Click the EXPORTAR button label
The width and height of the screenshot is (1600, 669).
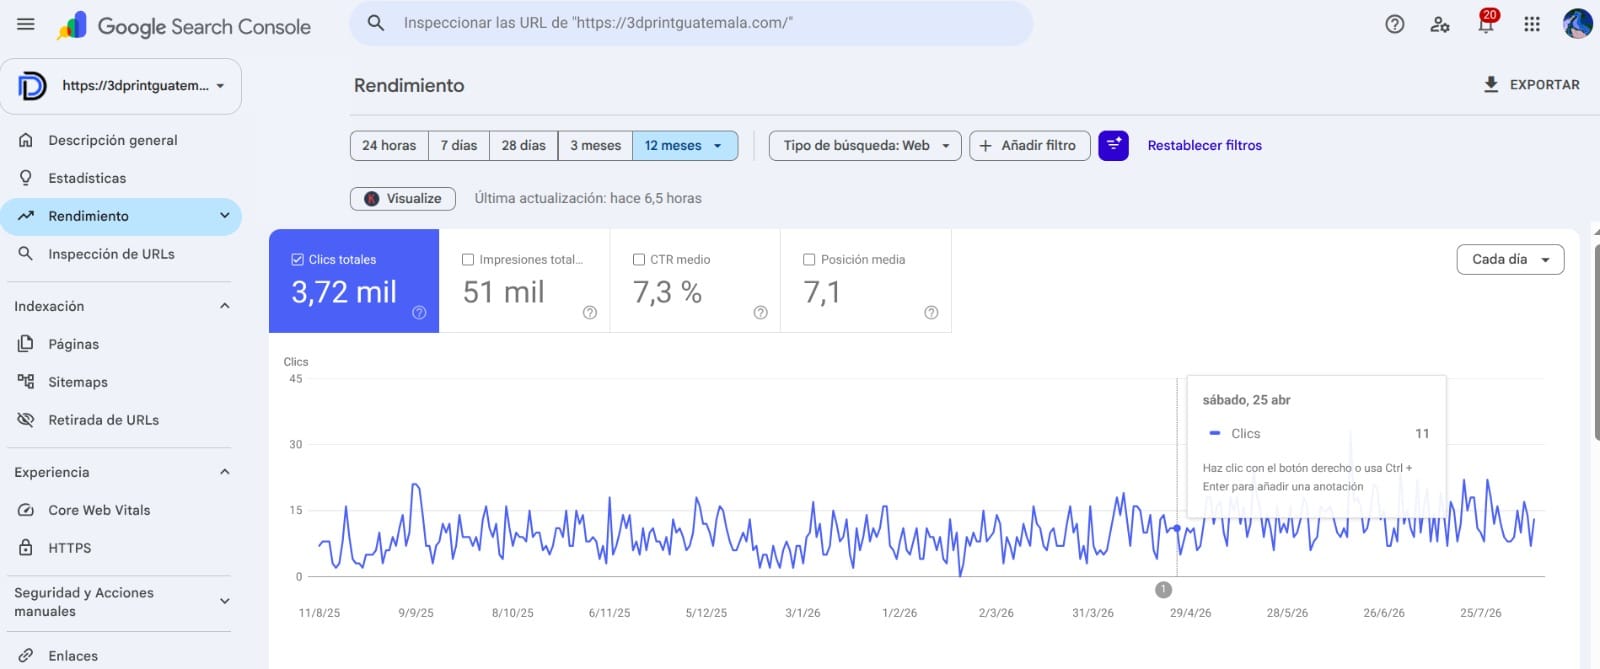click(1544, 85)
